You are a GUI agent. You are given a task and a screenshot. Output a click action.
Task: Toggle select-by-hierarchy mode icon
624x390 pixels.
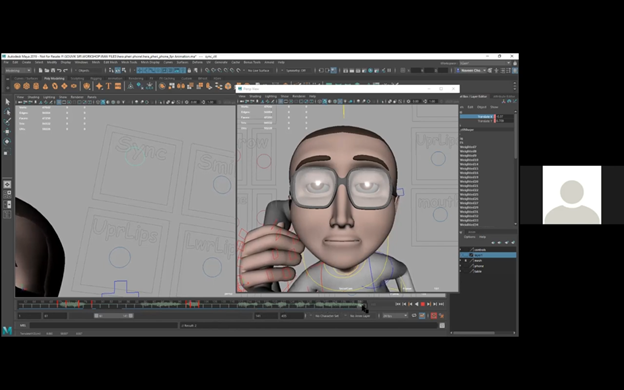point(111,70)
